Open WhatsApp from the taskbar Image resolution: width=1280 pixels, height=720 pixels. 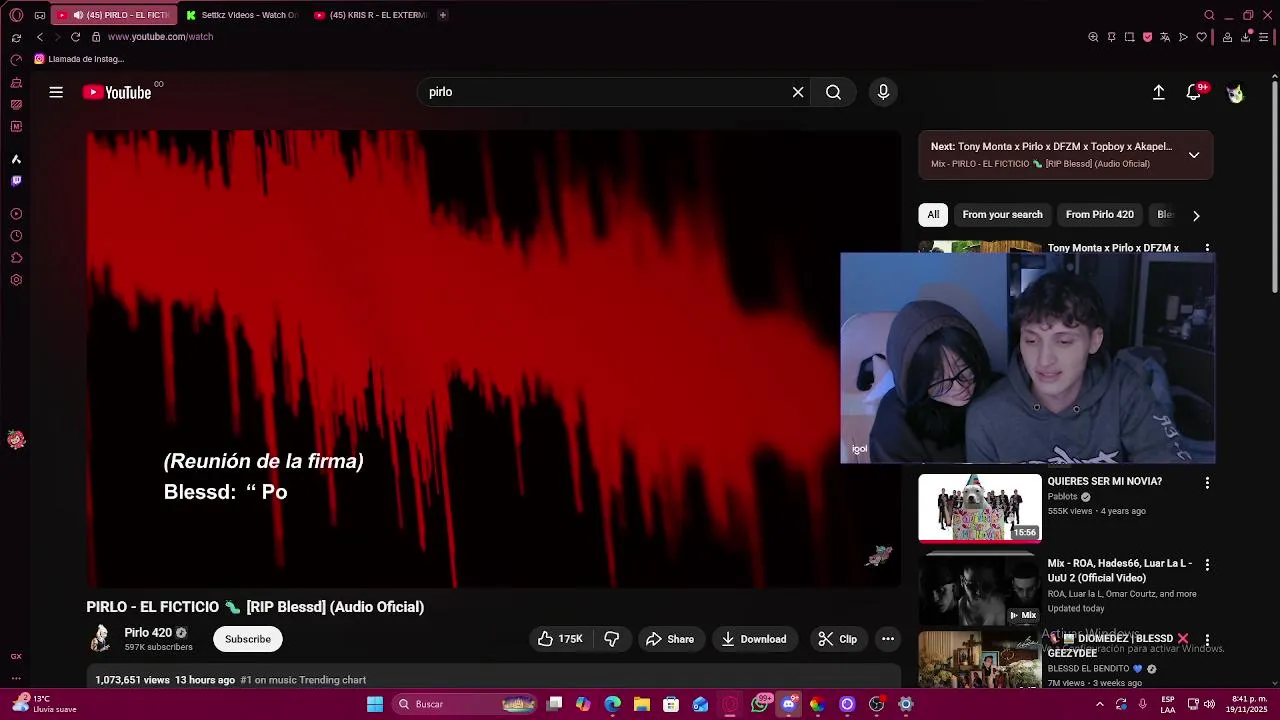click(760, 704)
